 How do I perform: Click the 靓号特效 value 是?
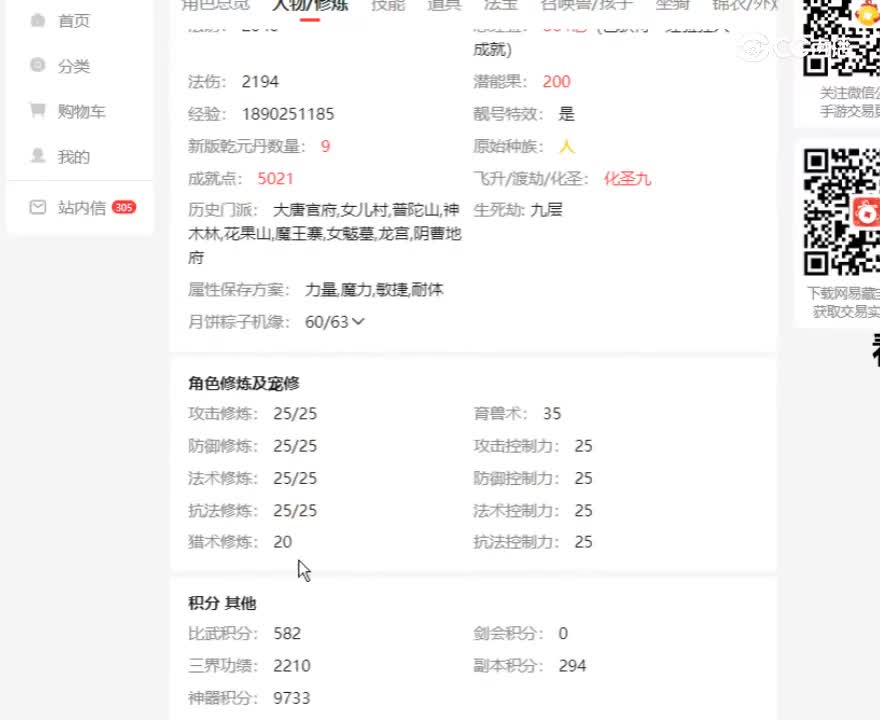pos(566,114)
